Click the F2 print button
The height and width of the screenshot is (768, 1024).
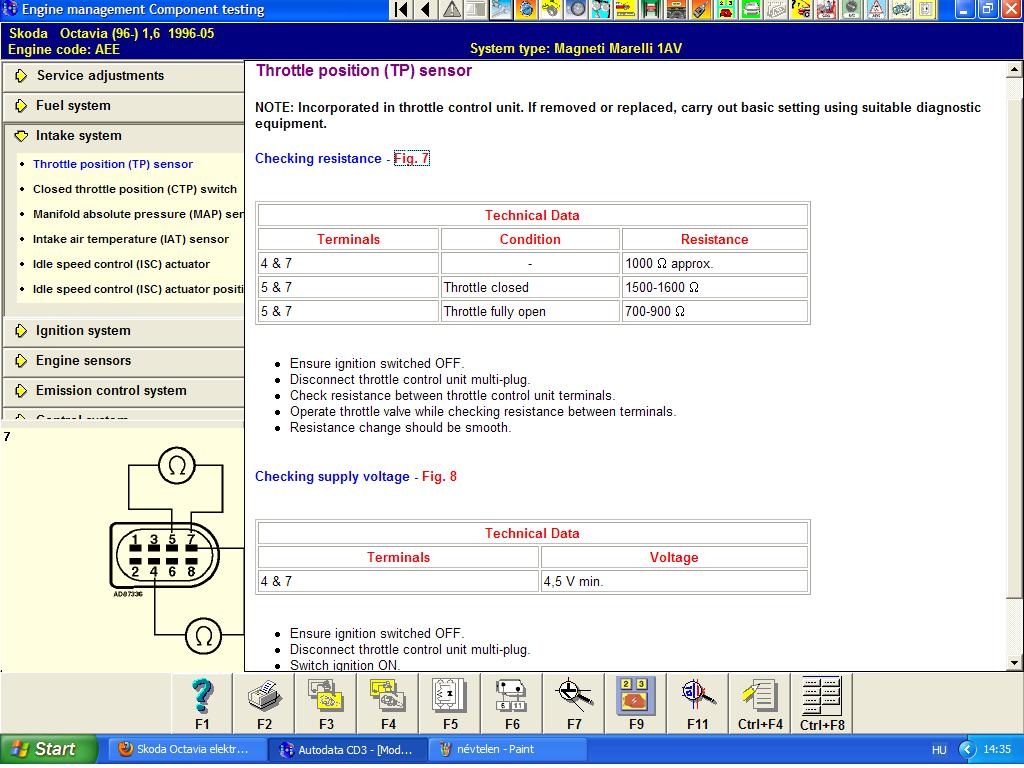click(264, 704)
